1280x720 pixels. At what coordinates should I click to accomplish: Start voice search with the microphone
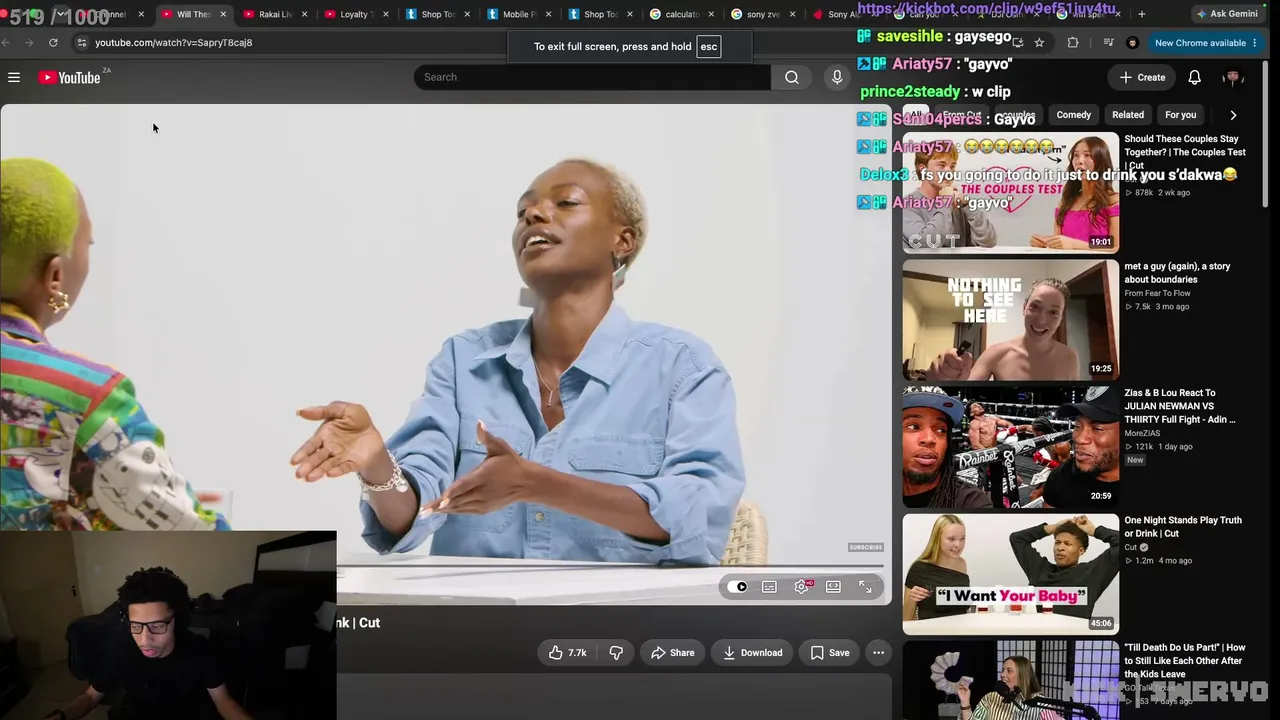click(x=838, y=77)
